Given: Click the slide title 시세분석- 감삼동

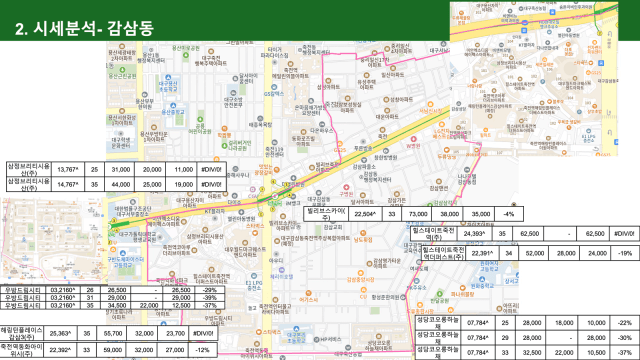Looking at the screenshot, I should [x=84, y=28].
